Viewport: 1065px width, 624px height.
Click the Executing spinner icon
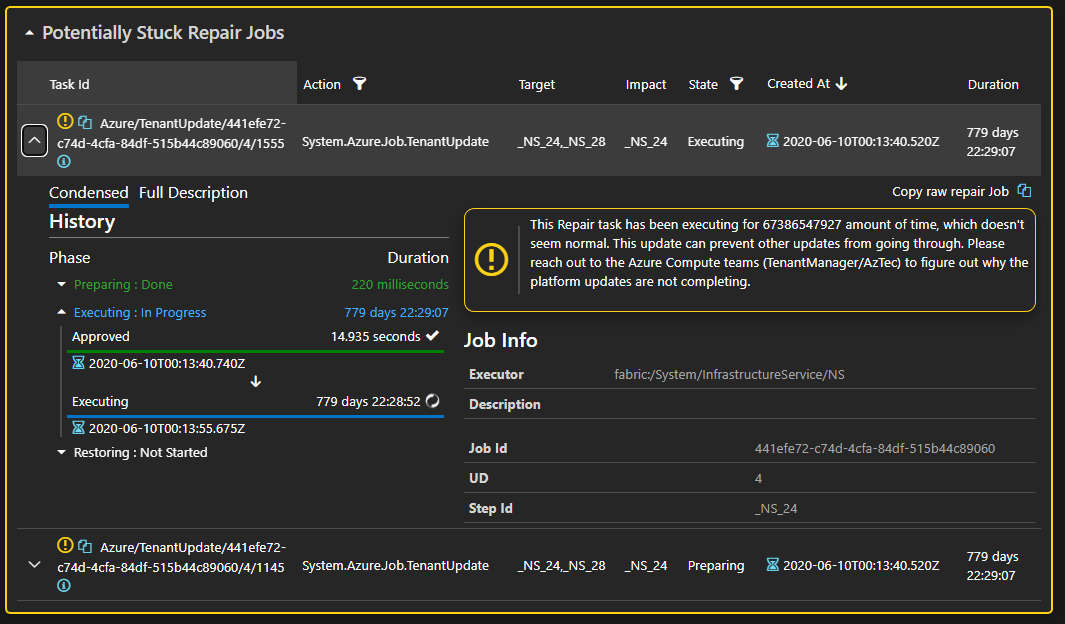433,401
